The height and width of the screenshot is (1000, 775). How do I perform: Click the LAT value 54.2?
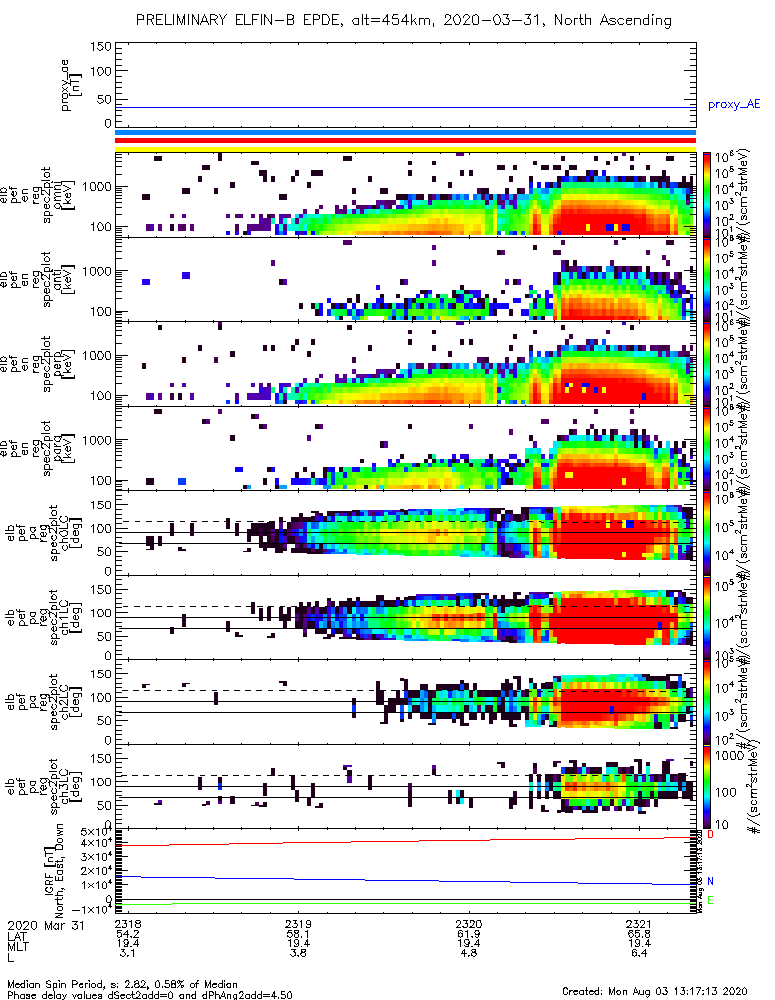pos(128,934)
